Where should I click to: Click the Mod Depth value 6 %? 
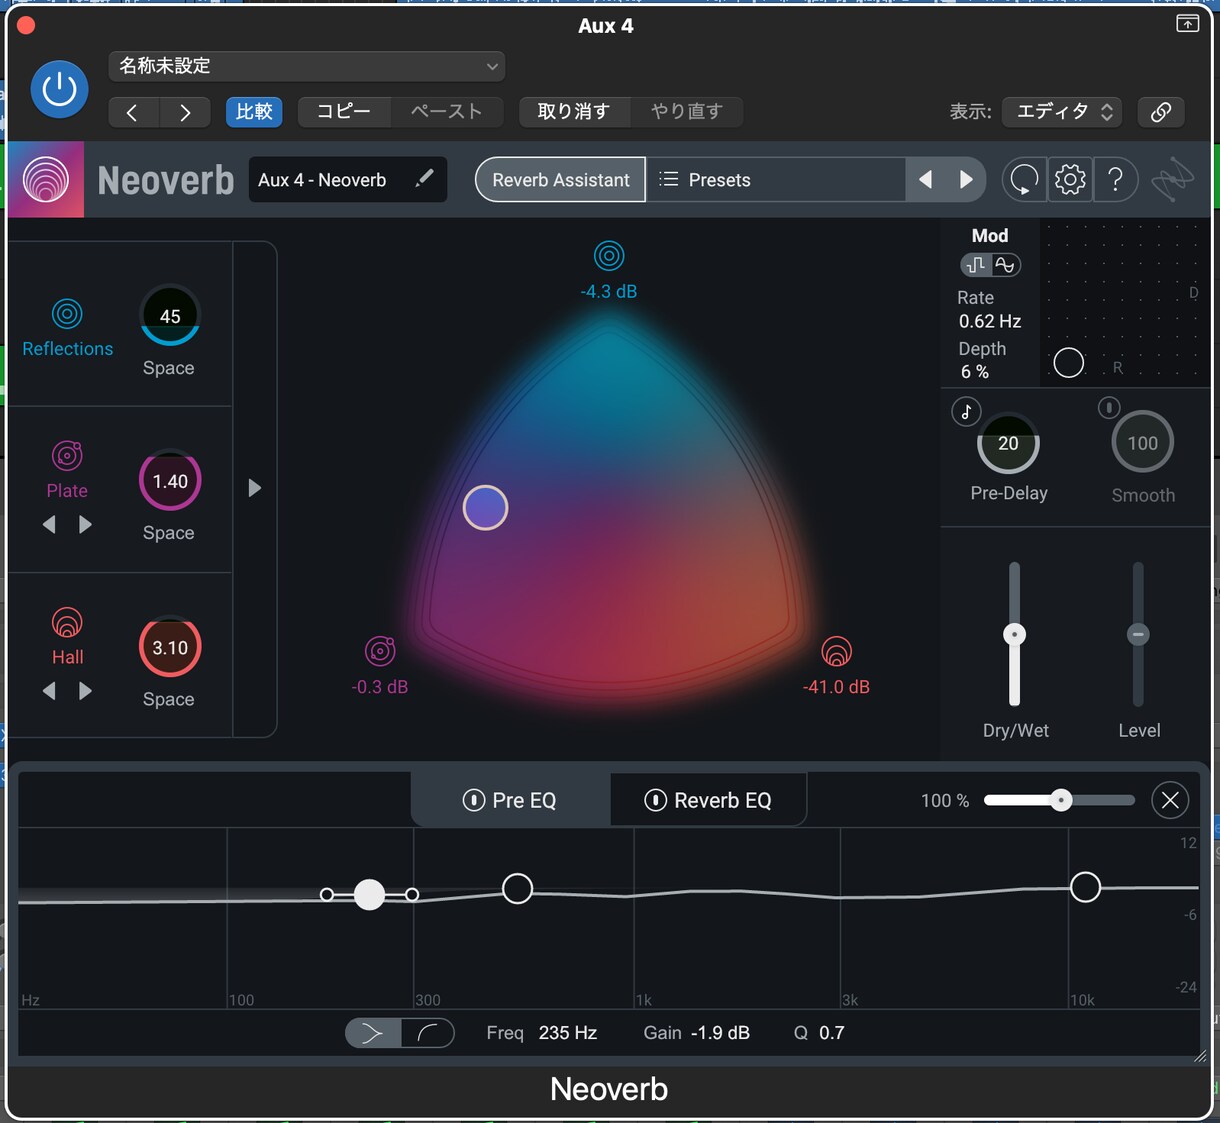tap(975, 372)
